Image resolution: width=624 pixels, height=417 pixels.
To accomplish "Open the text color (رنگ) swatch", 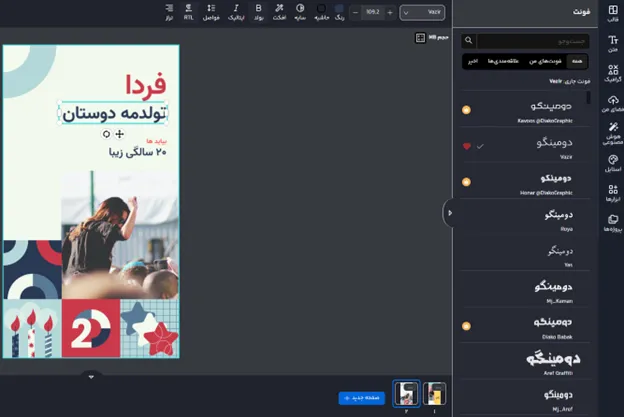I will coord(339,11).
